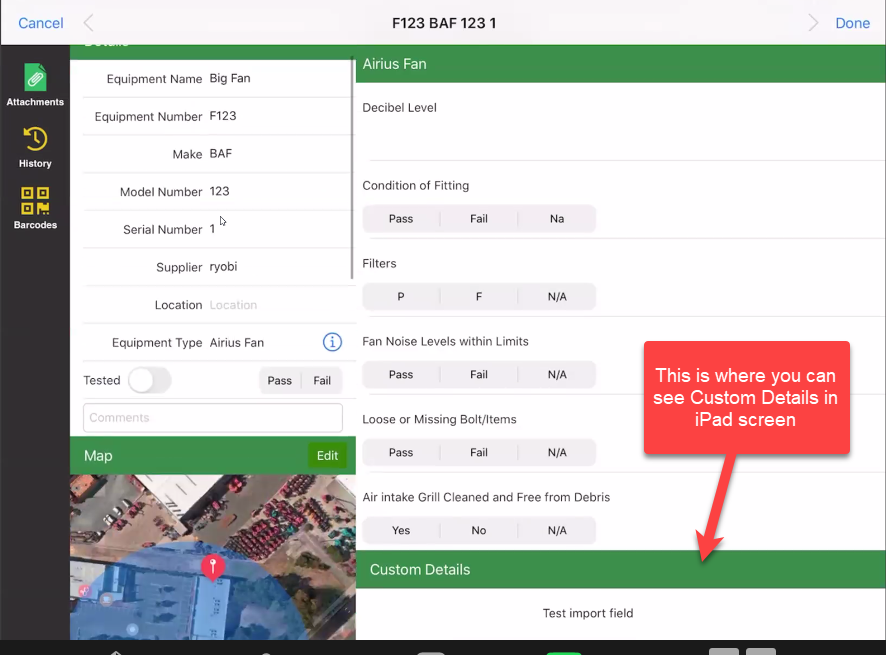Open the Attachments paperclip icon
The height and width of the screenshot is (655, 886).
[35, 79]
